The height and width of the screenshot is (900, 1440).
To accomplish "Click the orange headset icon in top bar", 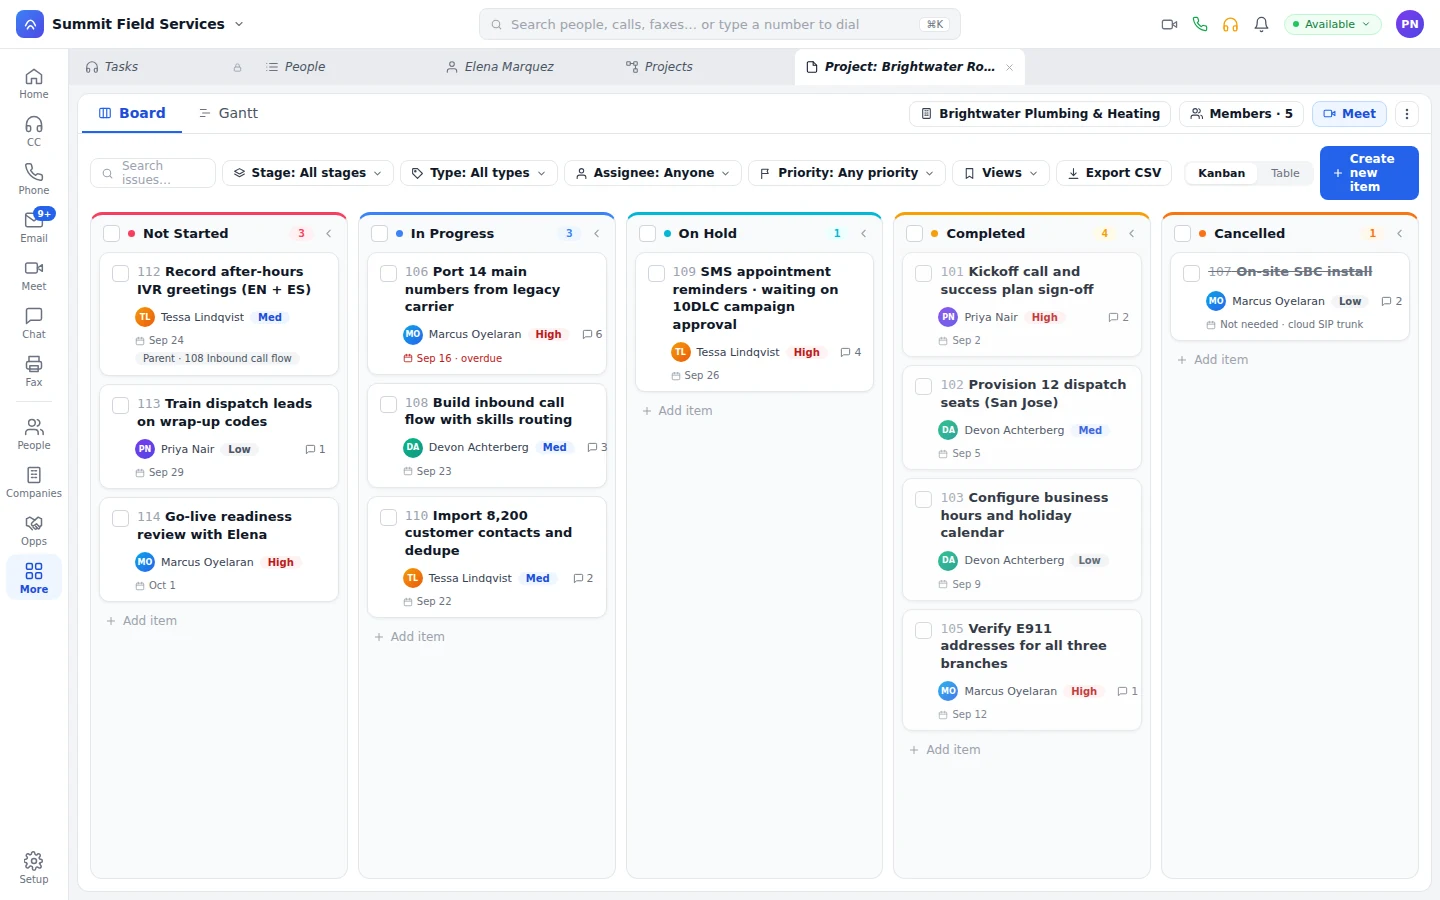I will tap(1231, 24).
